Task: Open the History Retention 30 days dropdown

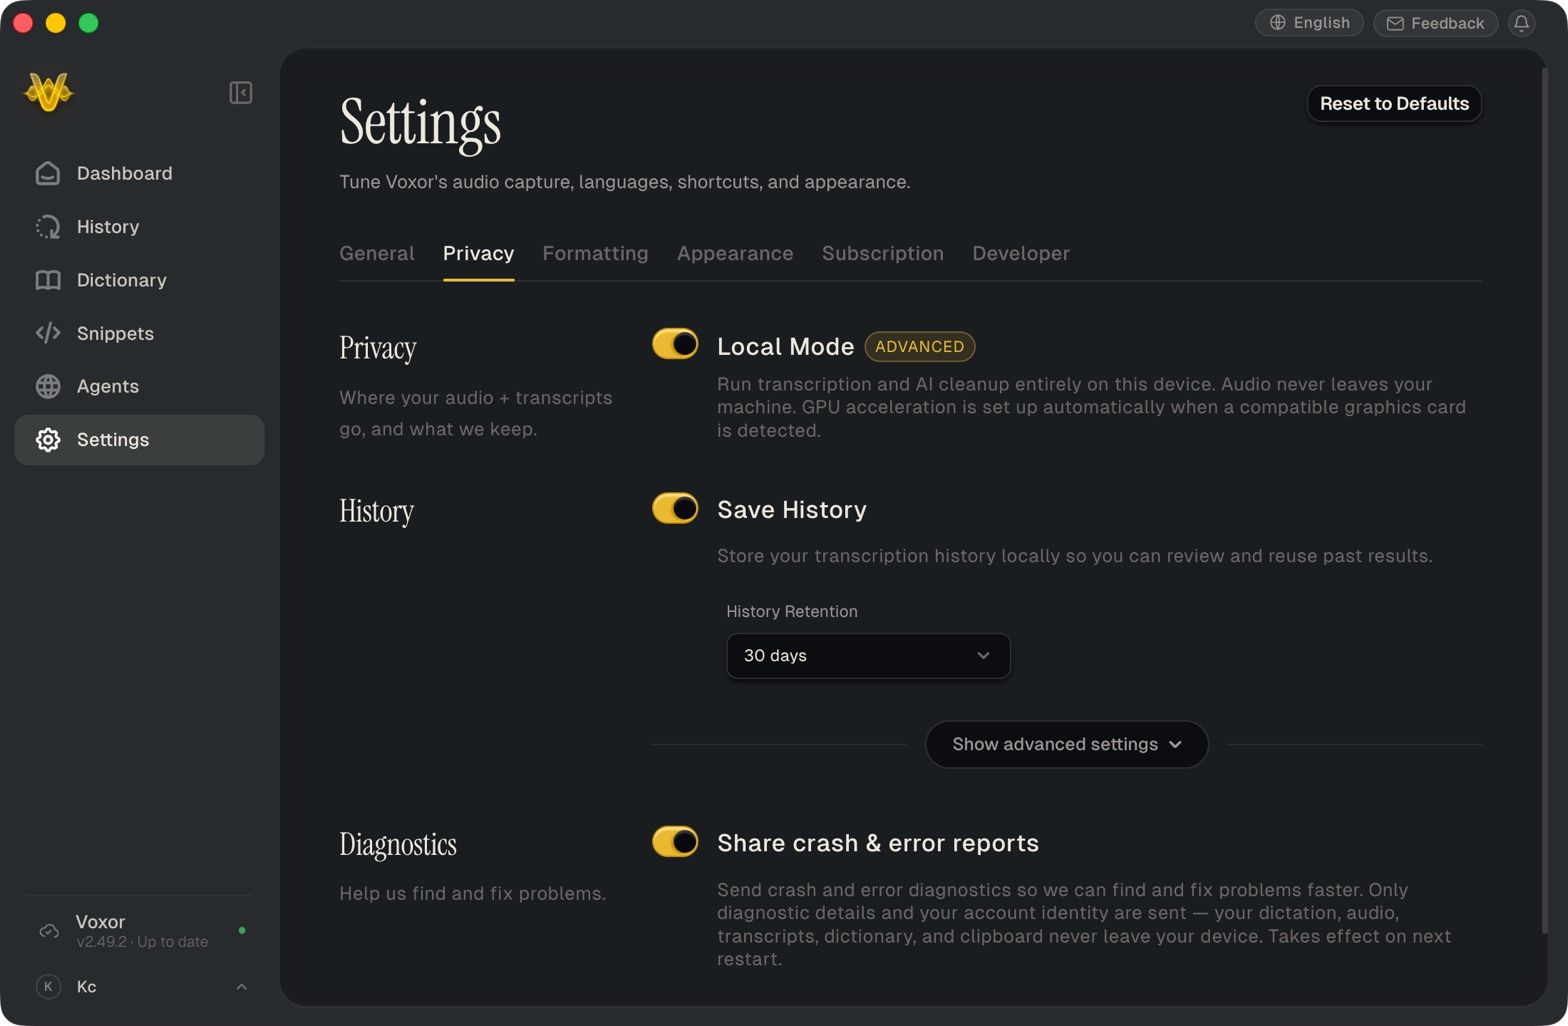Action: click(868, 656)
